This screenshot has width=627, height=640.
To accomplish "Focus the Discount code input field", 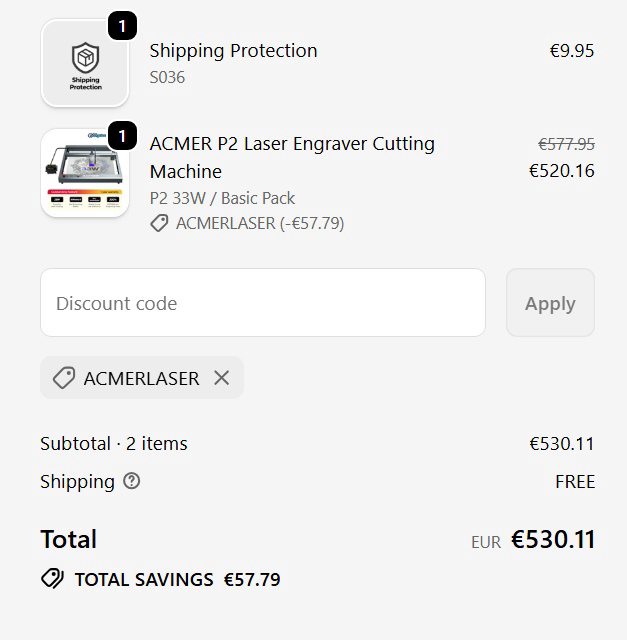I will (x=262, y=303).
